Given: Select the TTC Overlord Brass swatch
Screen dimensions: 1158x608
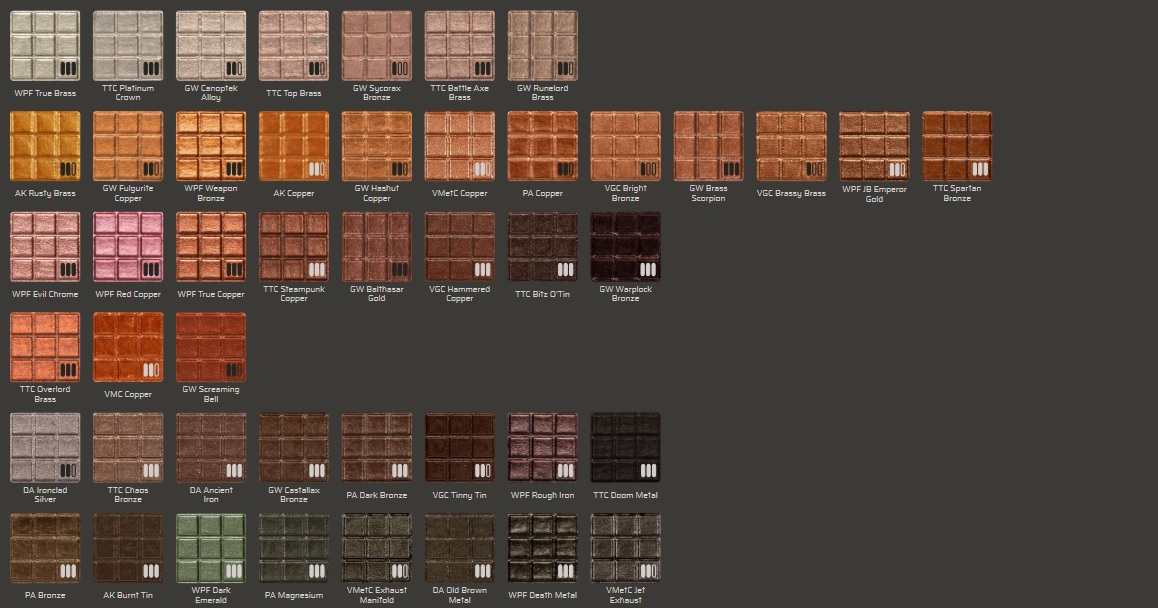Looking at the screenshot, I should click(x=45, y=347).
